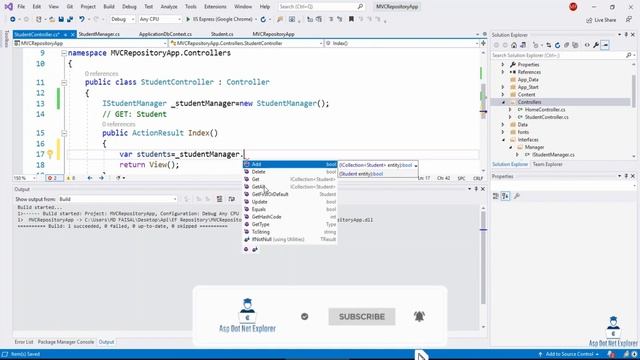Expand the References node
This screenshot has height=360, width=640.
503,72
